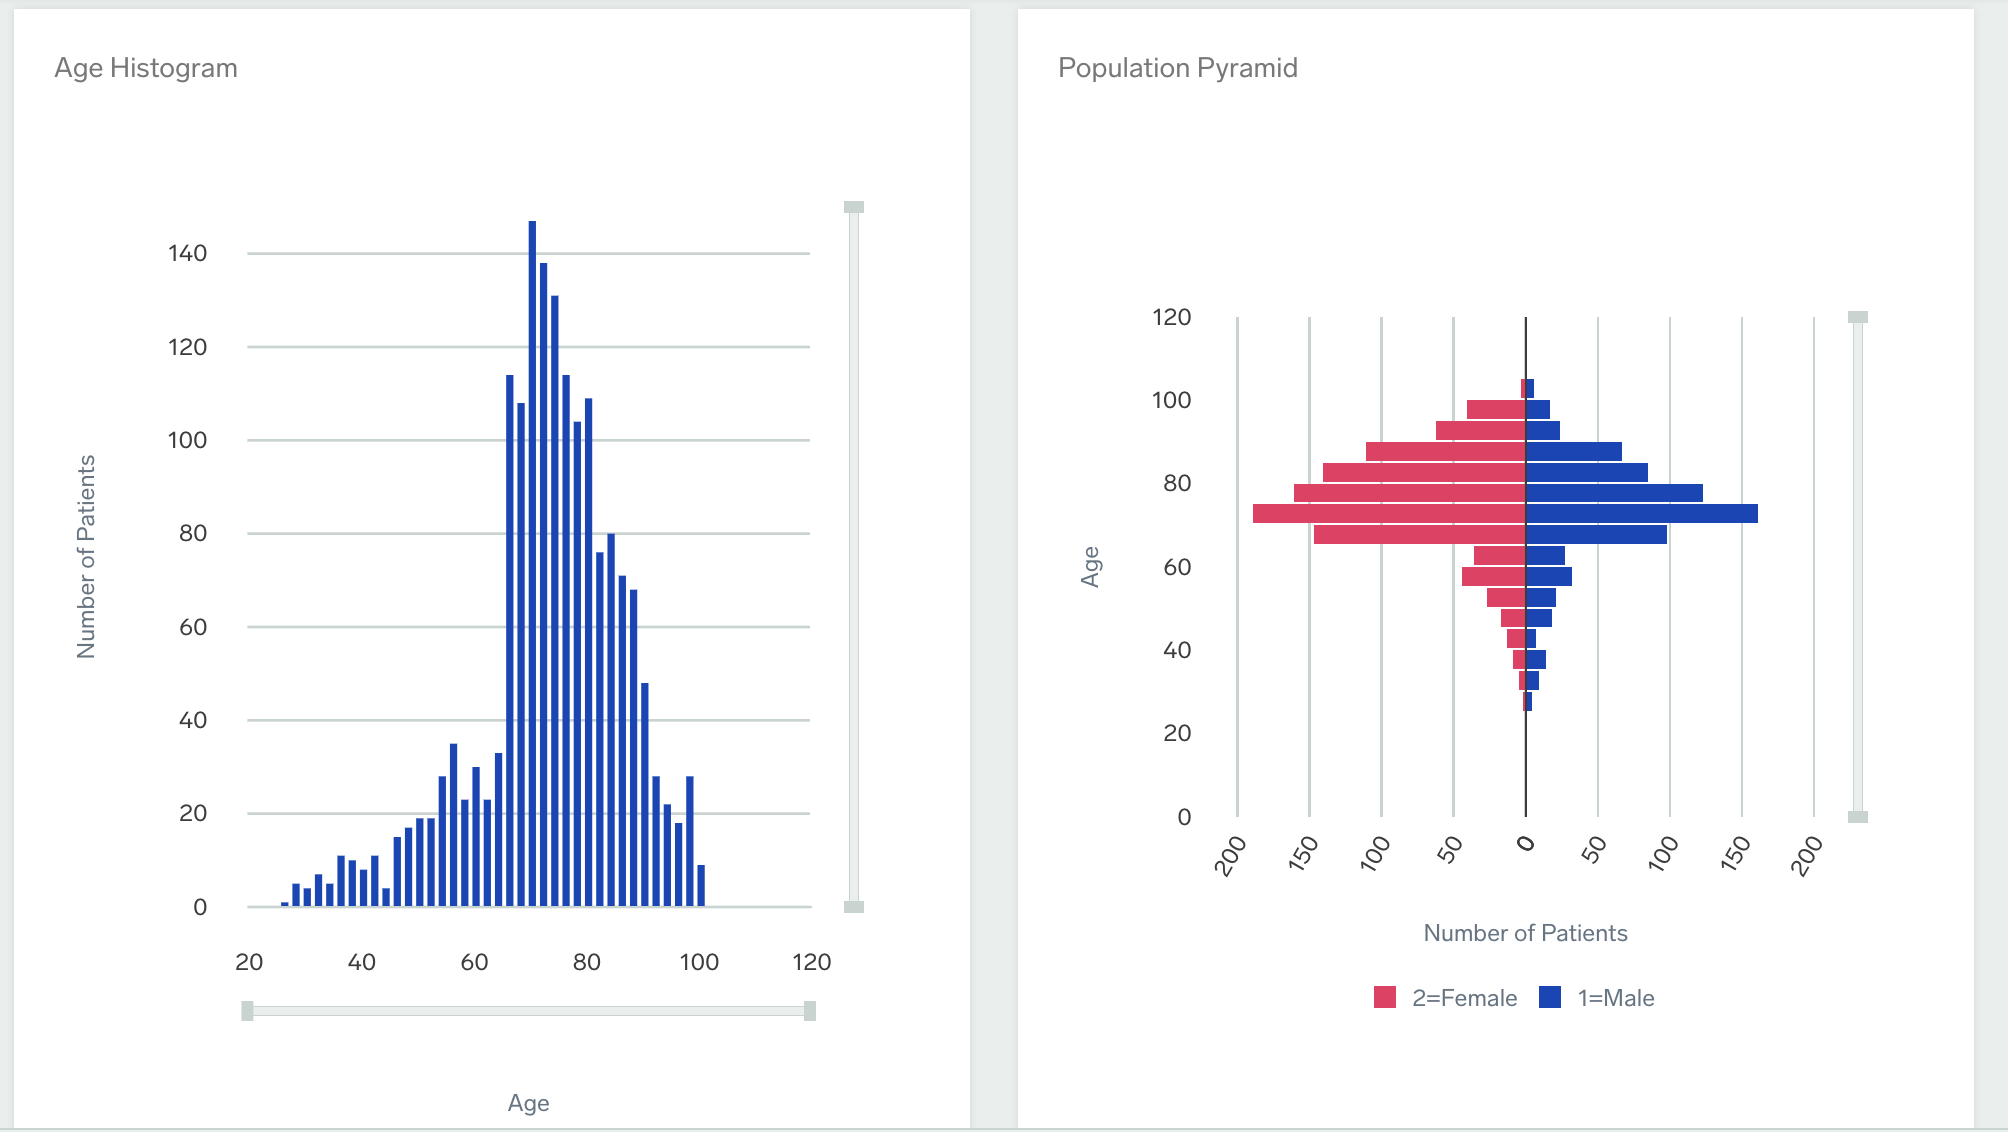The width and height of the screenshot is (2008, 1132).
Task: Select the Population Pyramid chart title
Action: pos(1178,68)
